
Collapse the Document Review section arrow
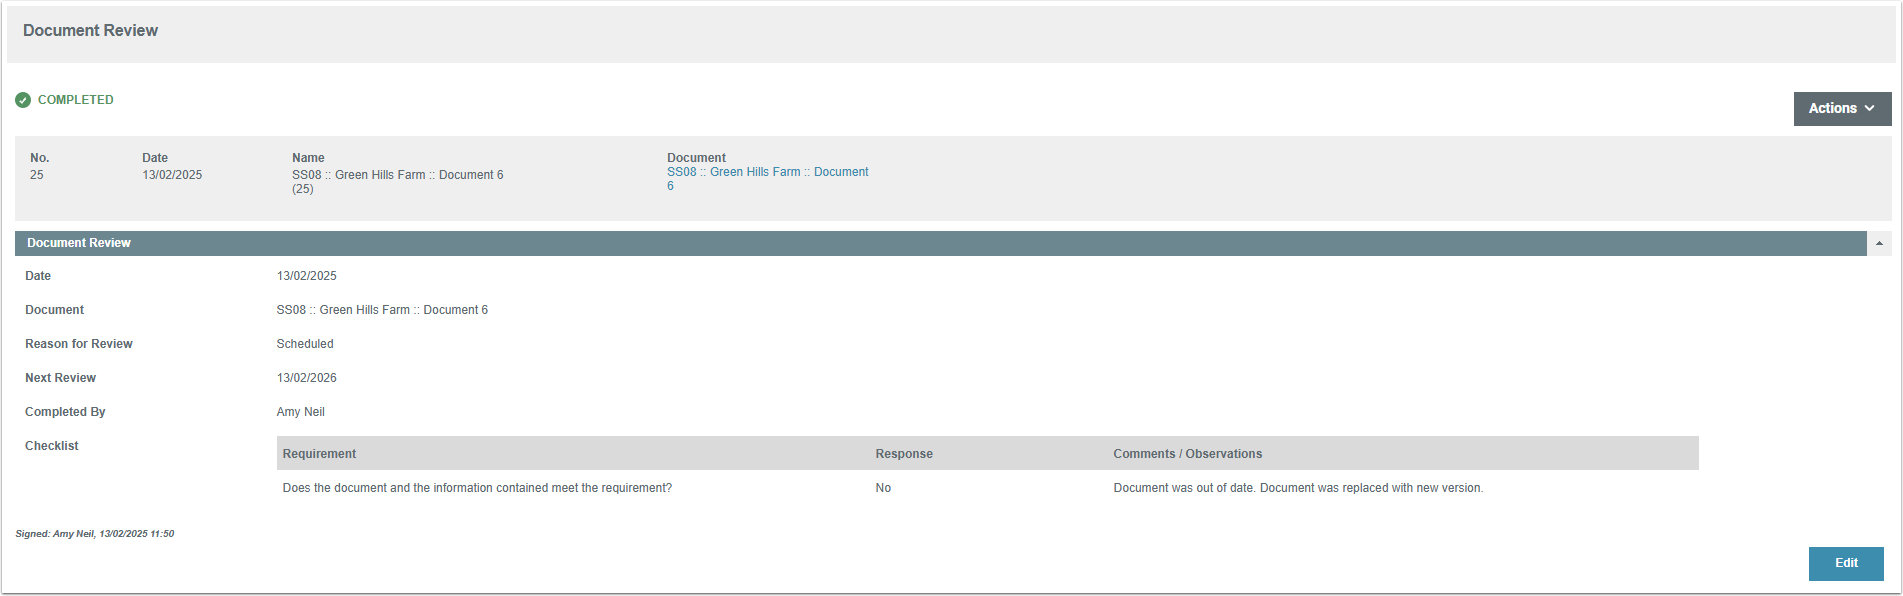[1879, 243]
